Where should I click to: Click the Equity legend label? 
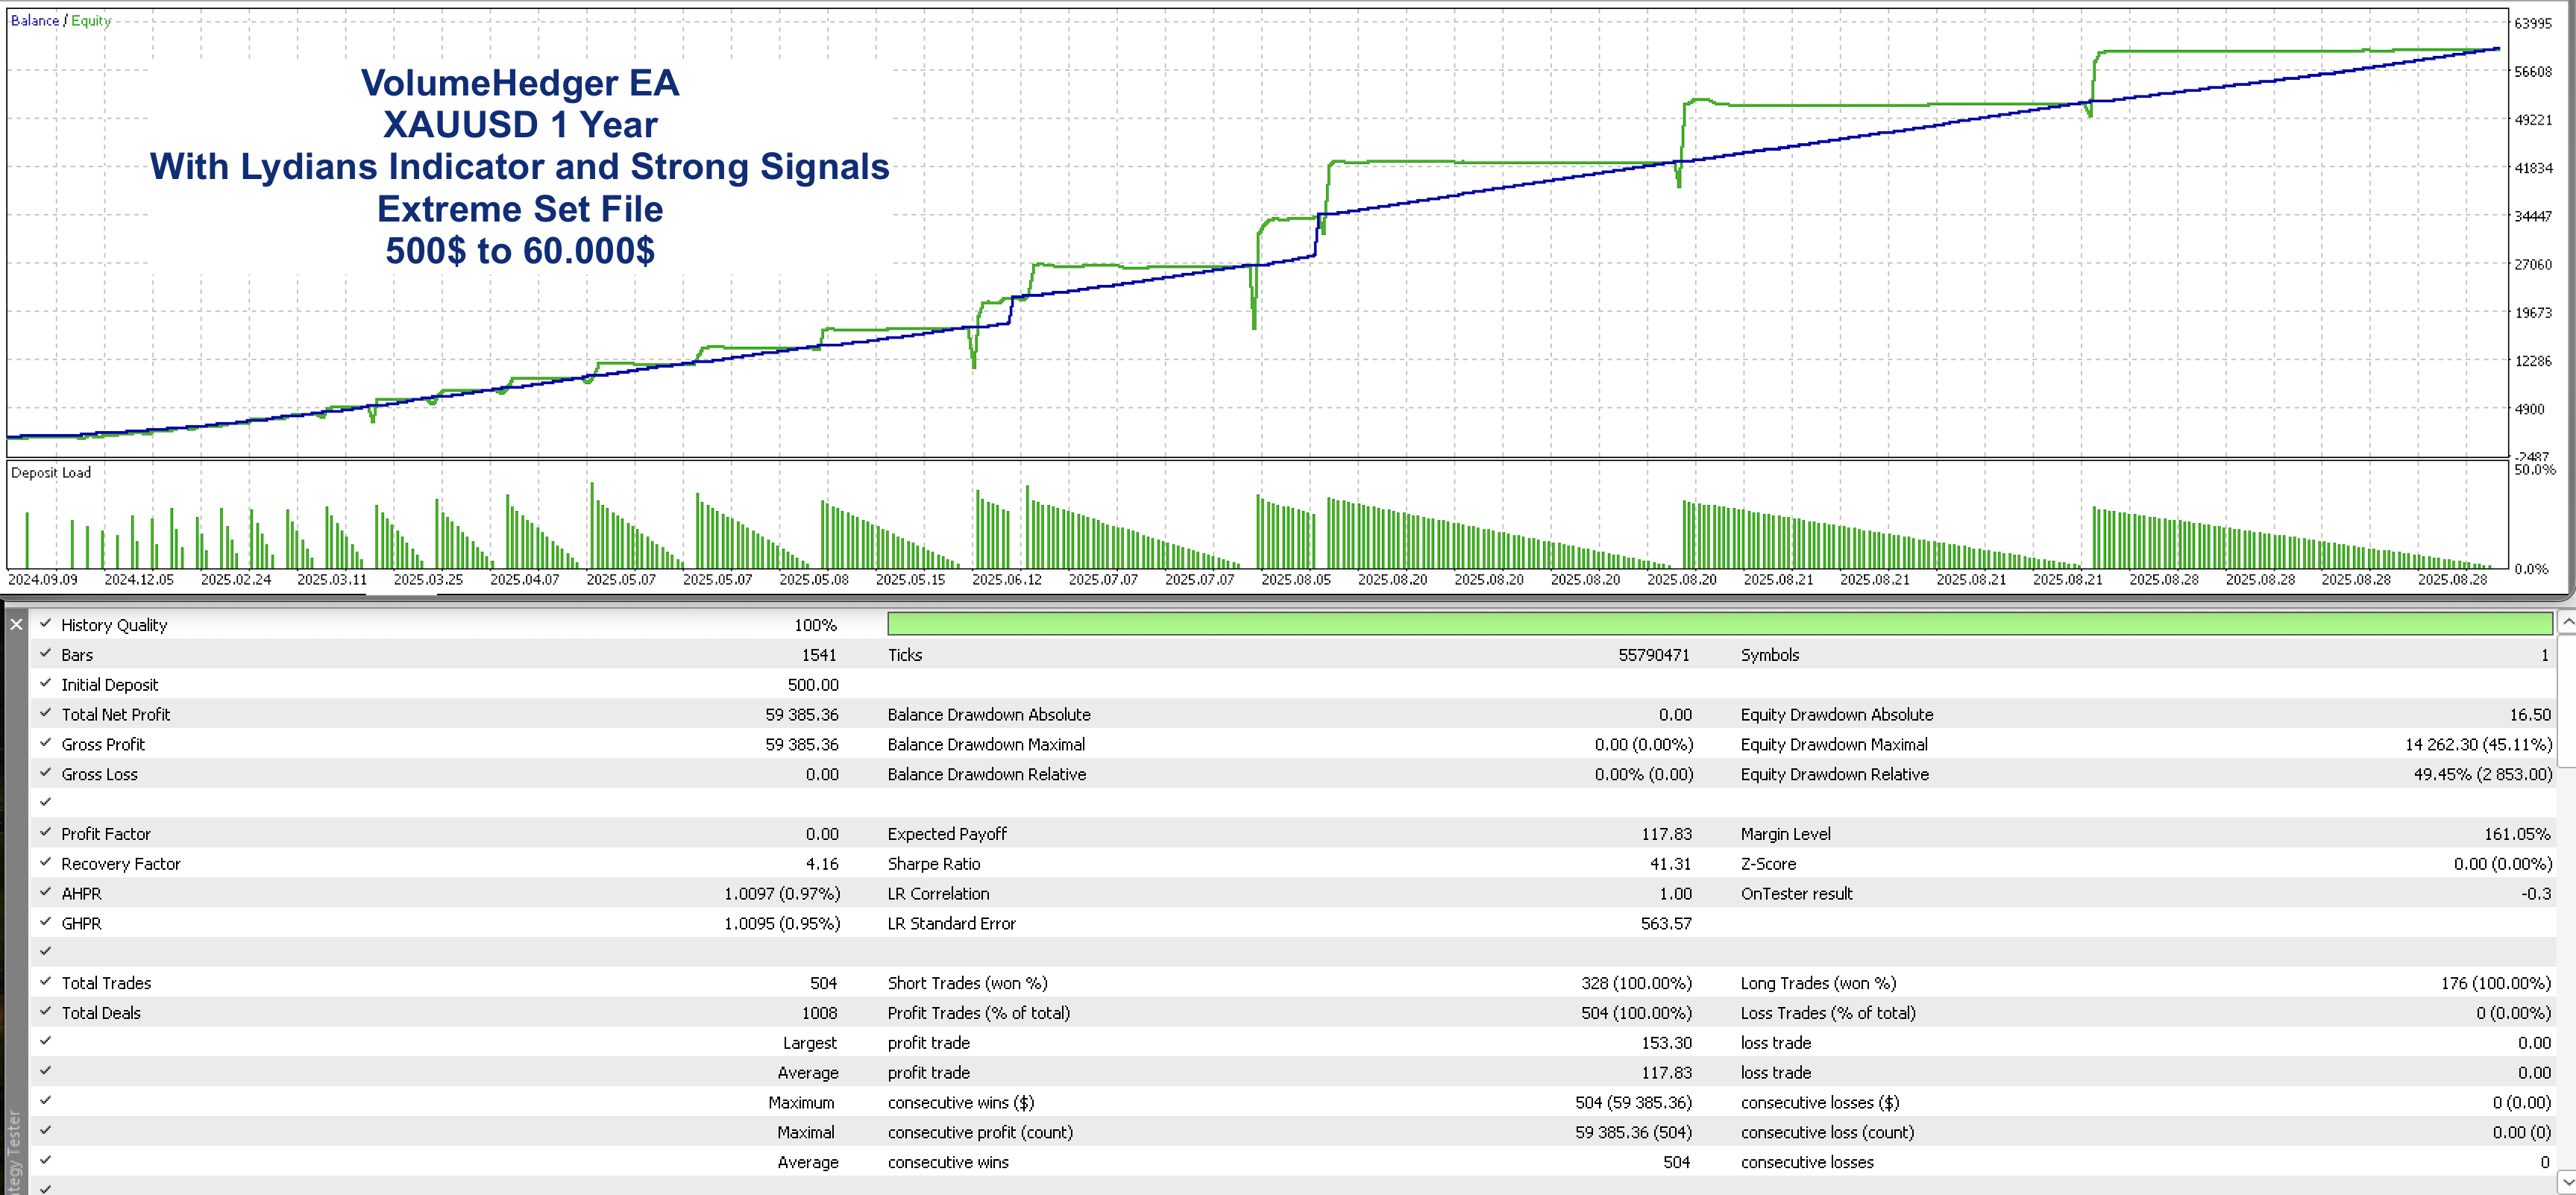tap(91, 20)
